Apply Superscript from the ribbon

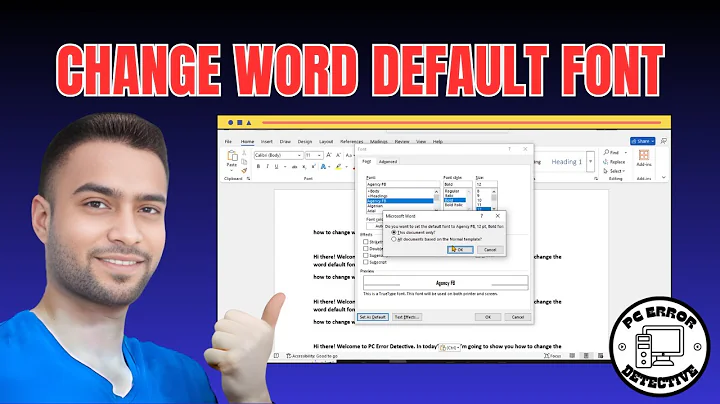coord(313,167)
